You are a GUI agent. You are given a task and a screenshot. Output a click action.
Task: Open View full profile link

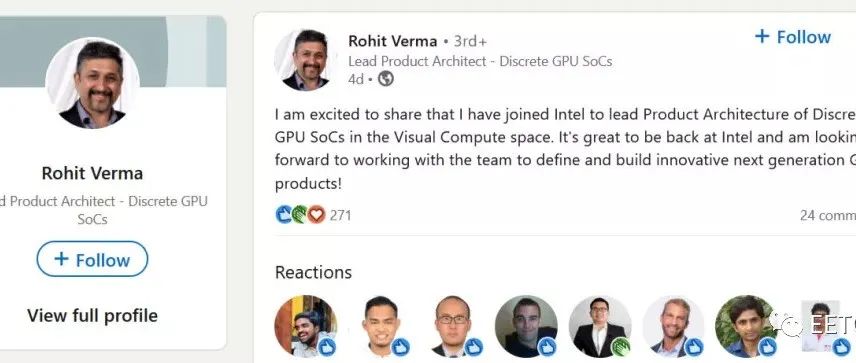point(92,316)
